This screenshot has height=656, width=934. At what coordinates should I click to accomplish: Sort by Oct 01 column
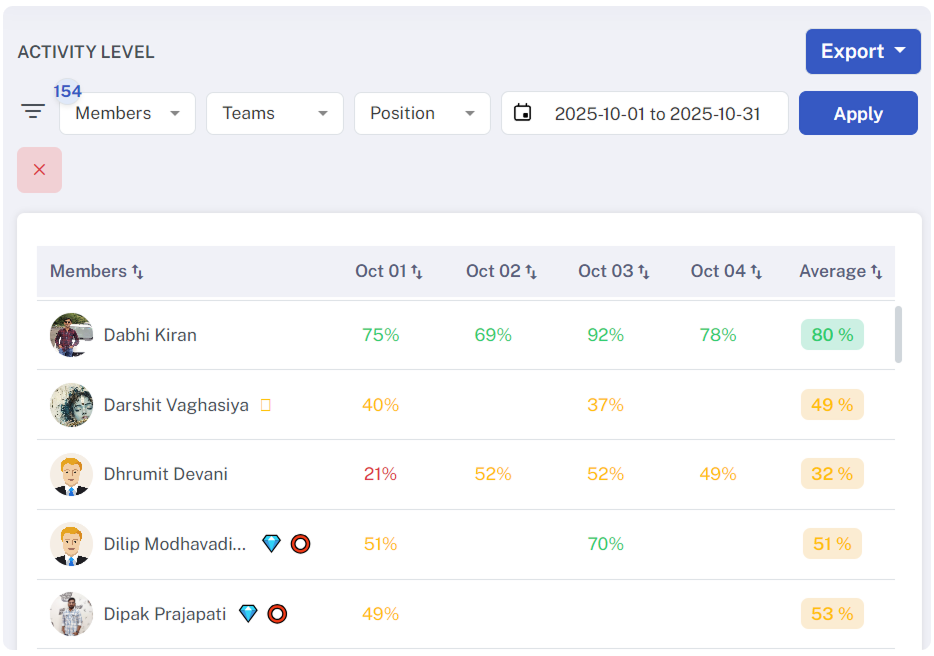(x=417, y=272)
